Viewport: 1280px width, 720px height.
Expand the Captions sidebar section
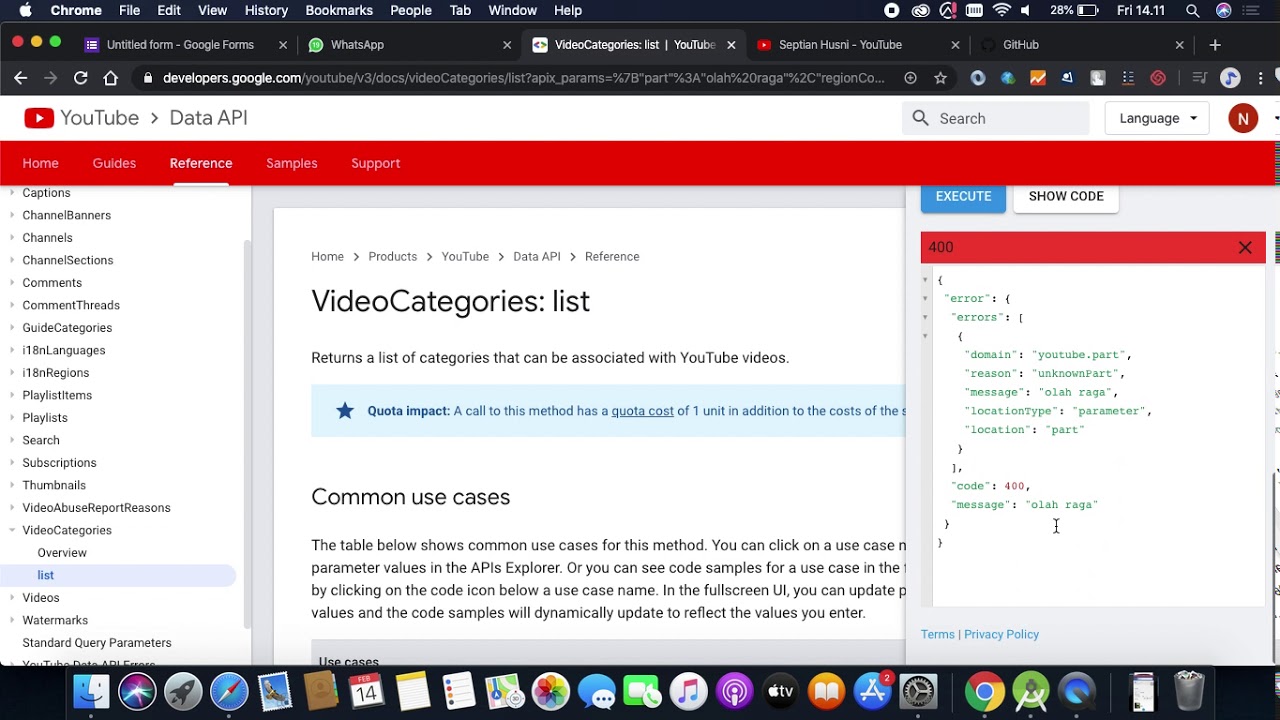tap(12, 193)
